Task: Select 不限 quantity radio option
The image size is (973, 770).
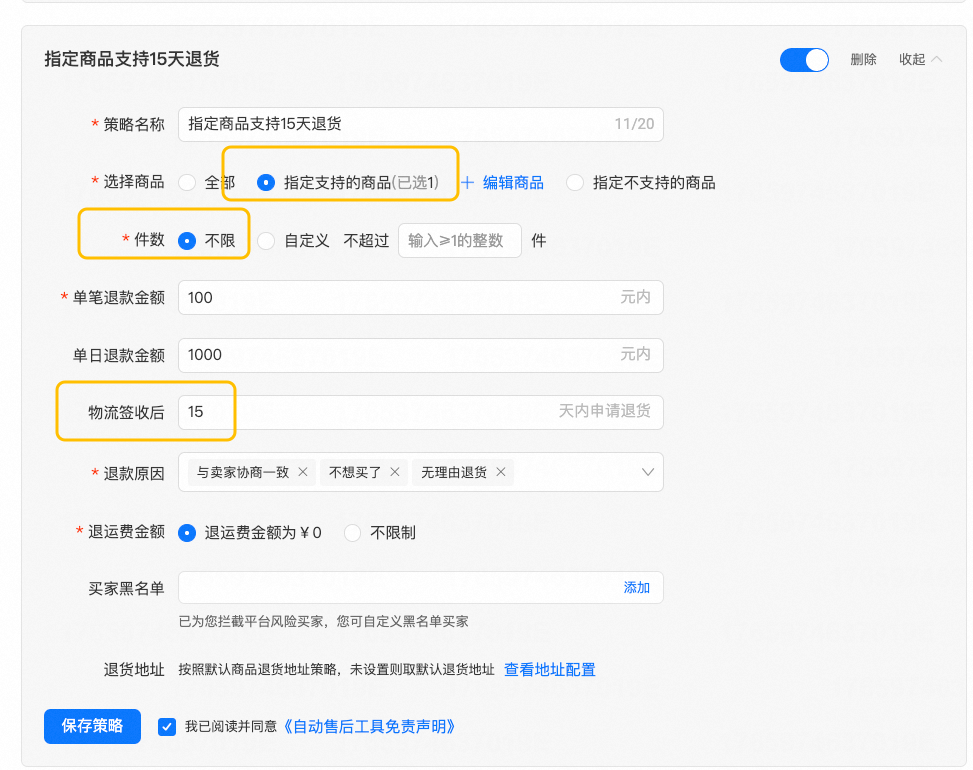Action: [187, 241]
